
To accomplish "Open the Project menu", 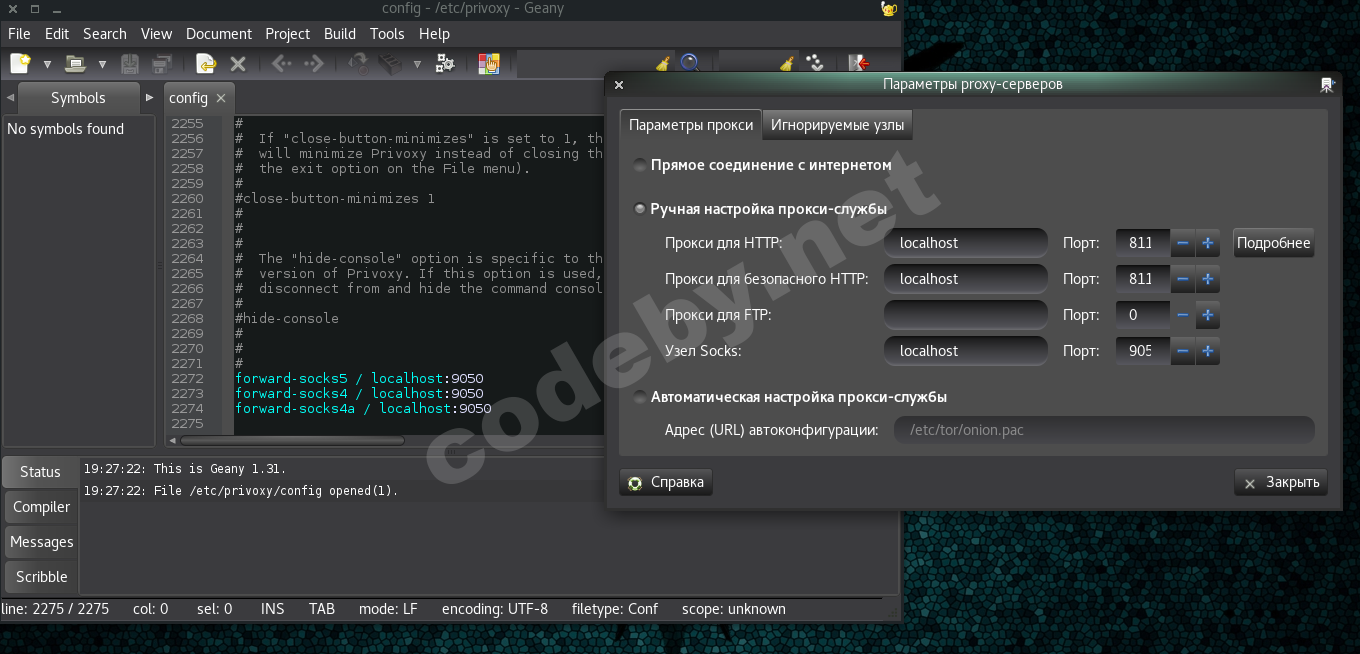I will click(x=288, y=33).
